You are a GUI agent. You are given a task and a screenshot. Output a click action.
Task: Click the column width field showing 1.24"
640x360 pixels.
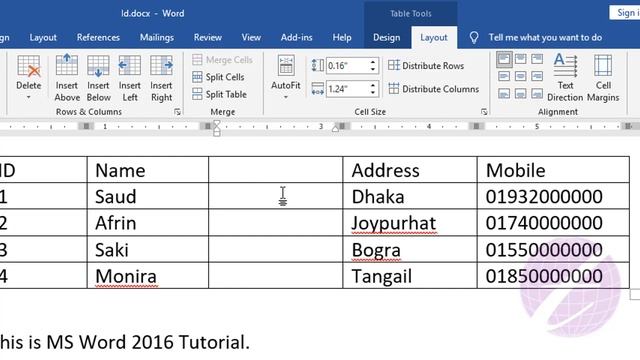click(347, 89)
